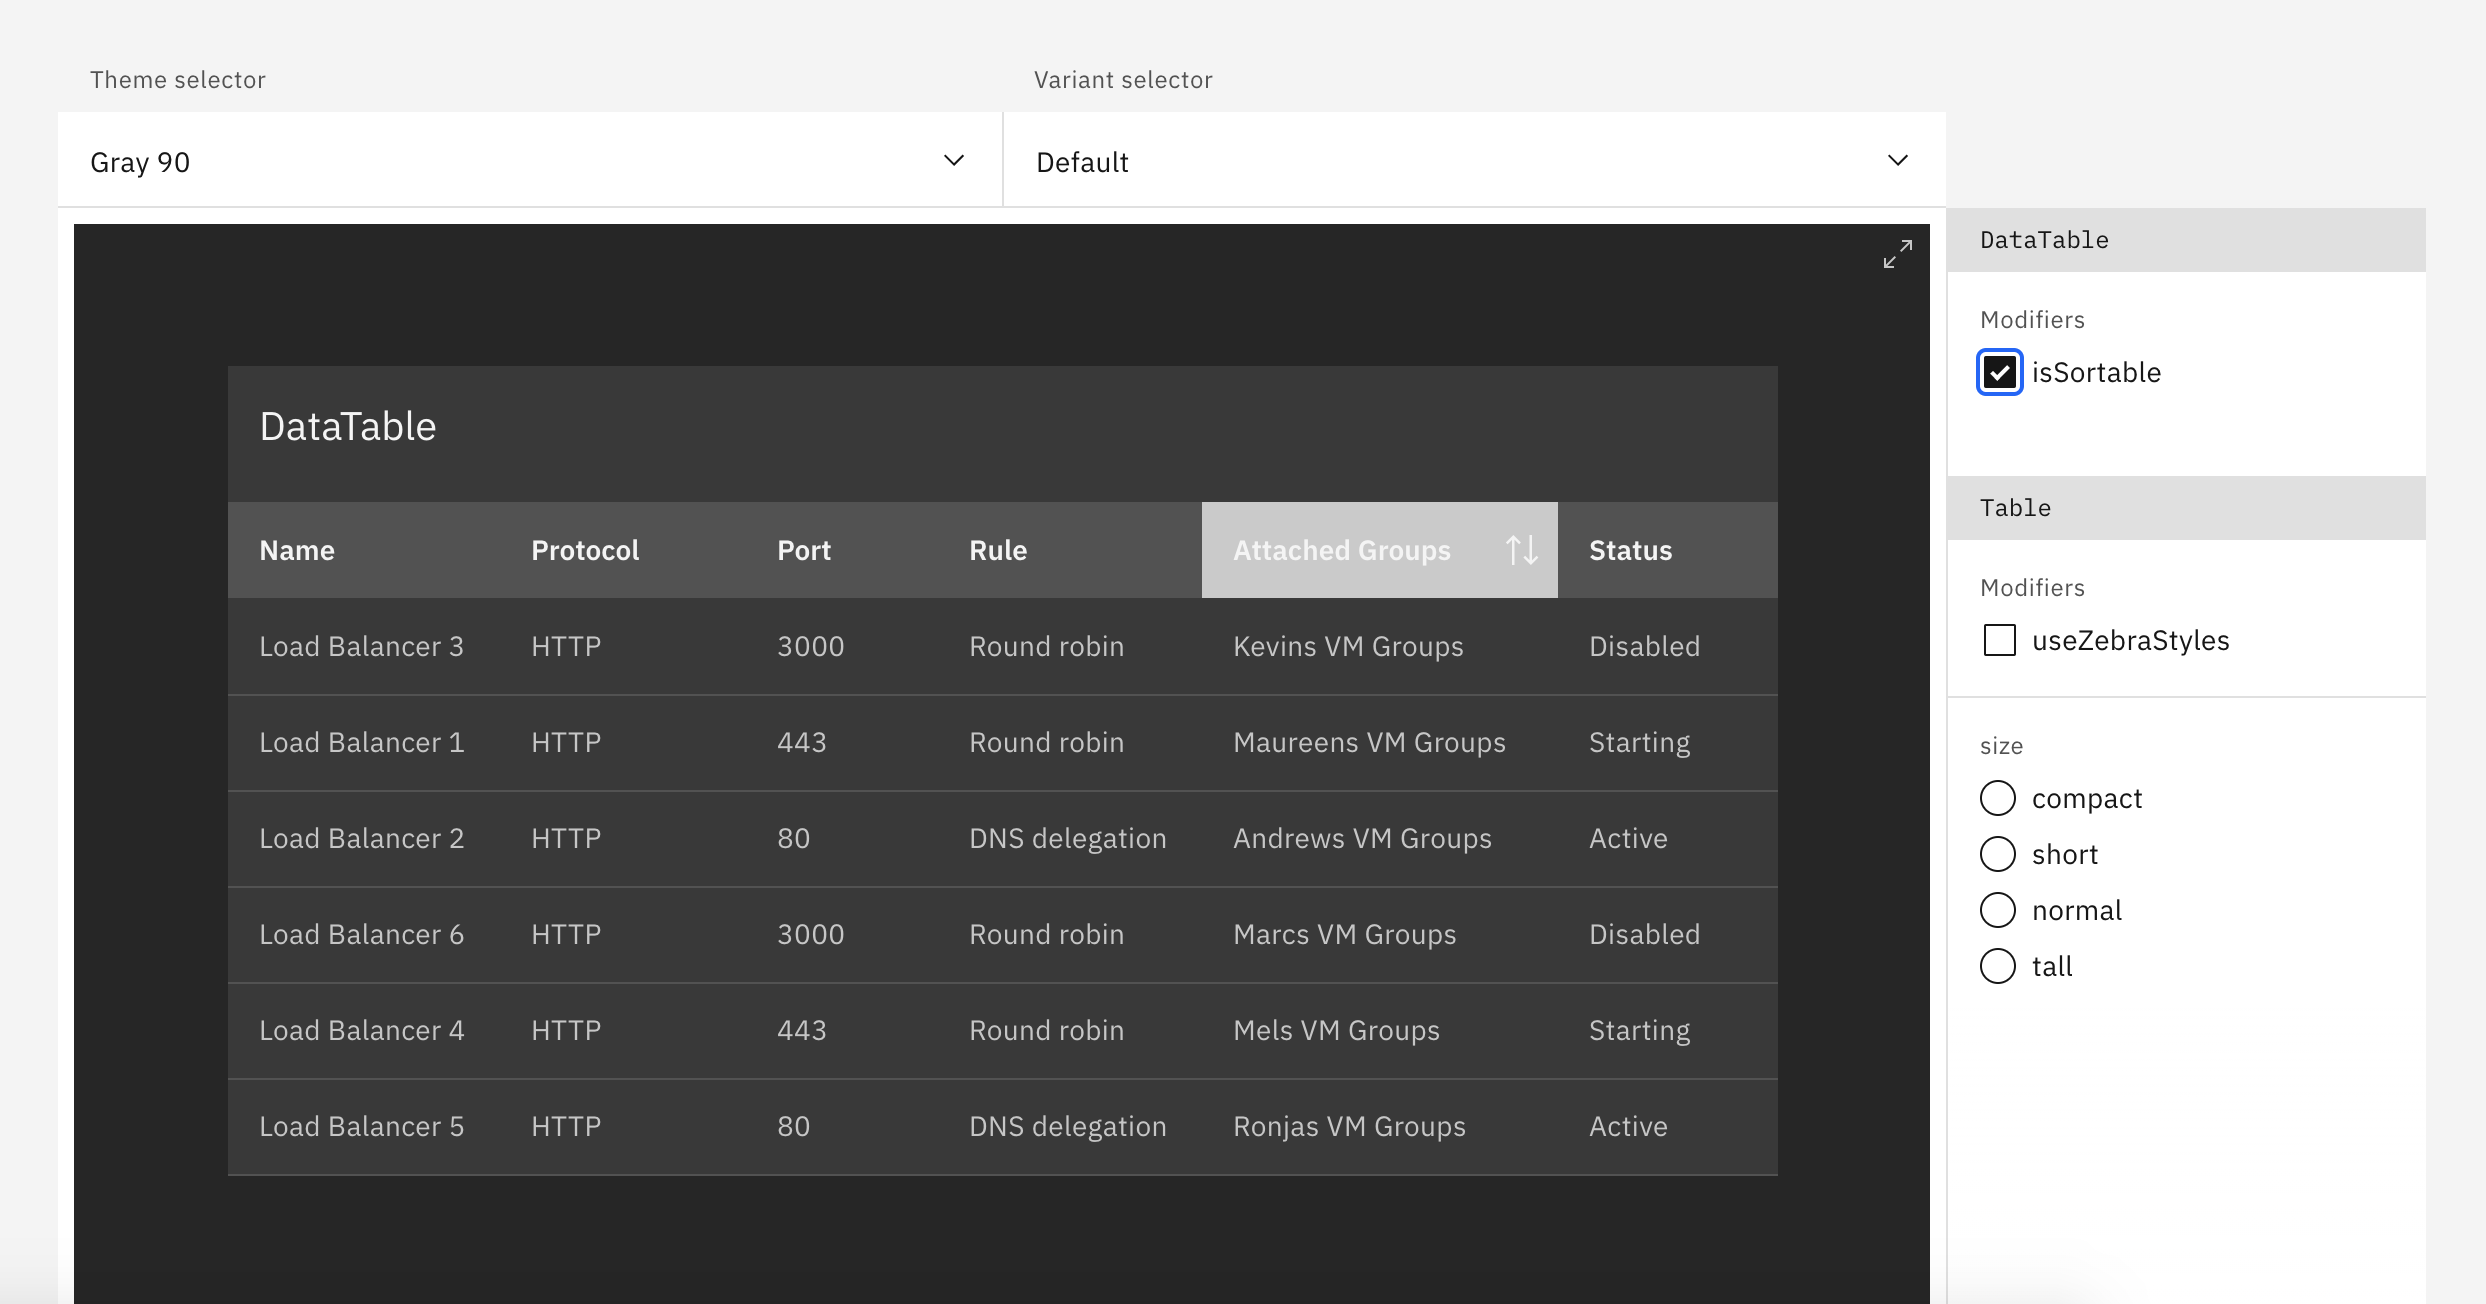Click the Load Balancer 3 name cell

[x=362, y=646]
